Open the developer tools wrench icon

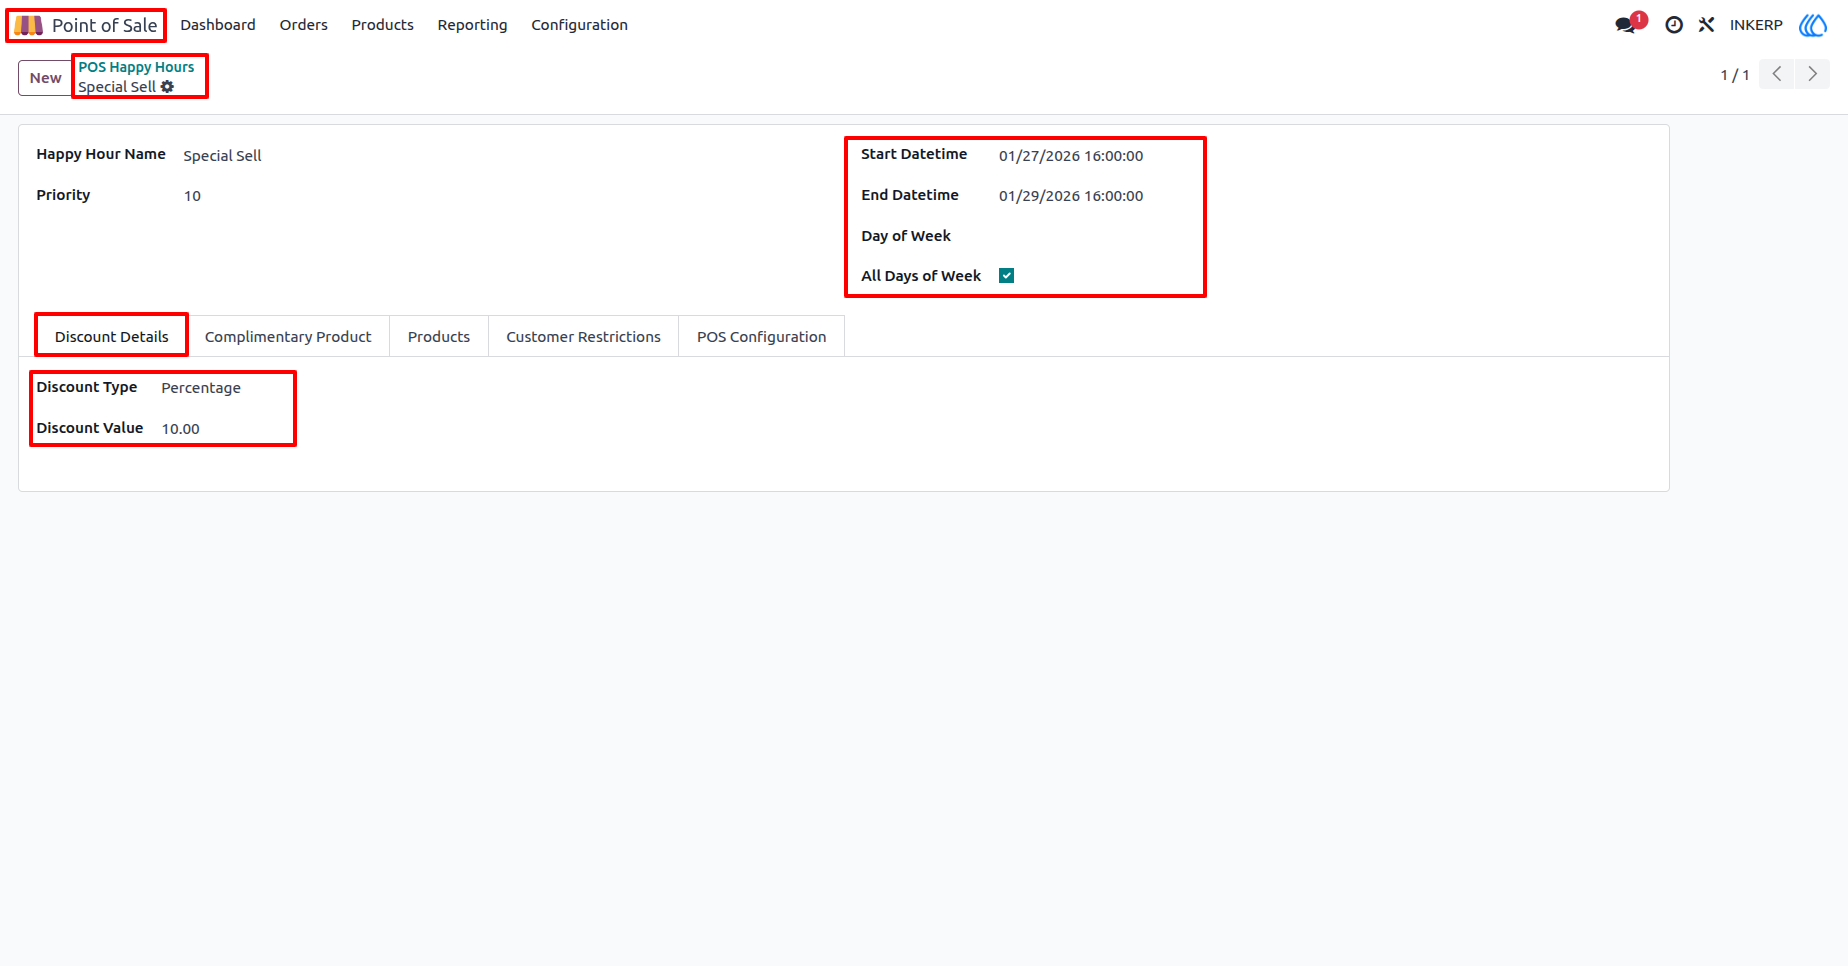[1706, 25]
